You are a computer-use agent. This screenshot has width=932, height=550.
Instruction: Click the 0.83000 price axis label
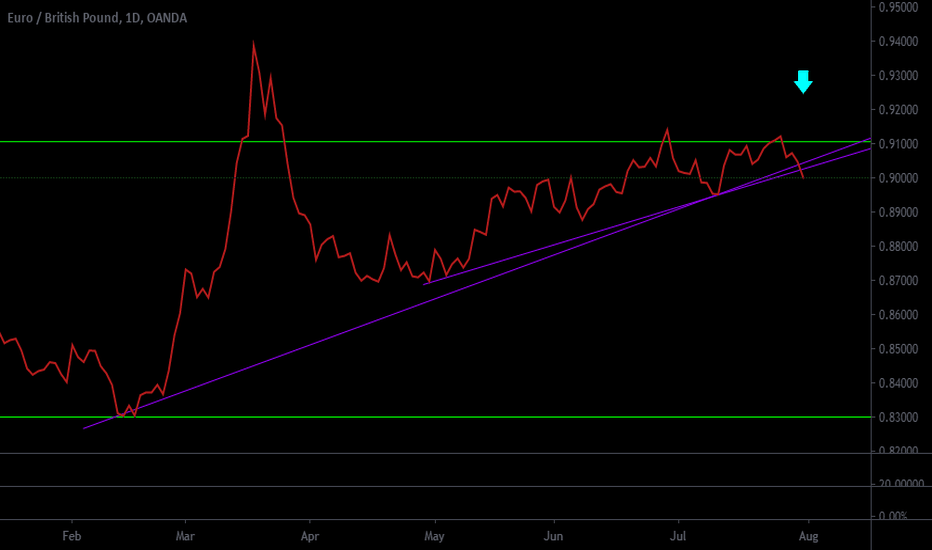tap(898, 417)
